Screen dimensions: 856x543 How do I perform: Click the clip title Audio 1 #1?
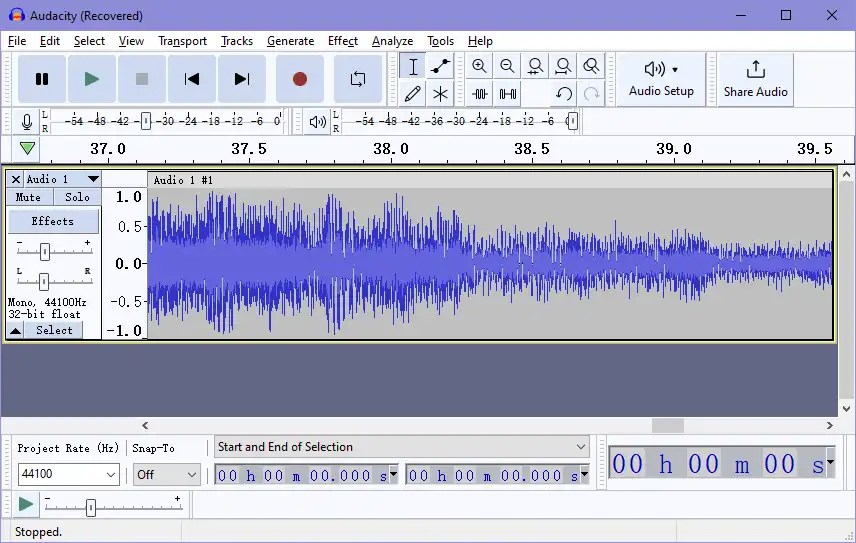(183, 180)
